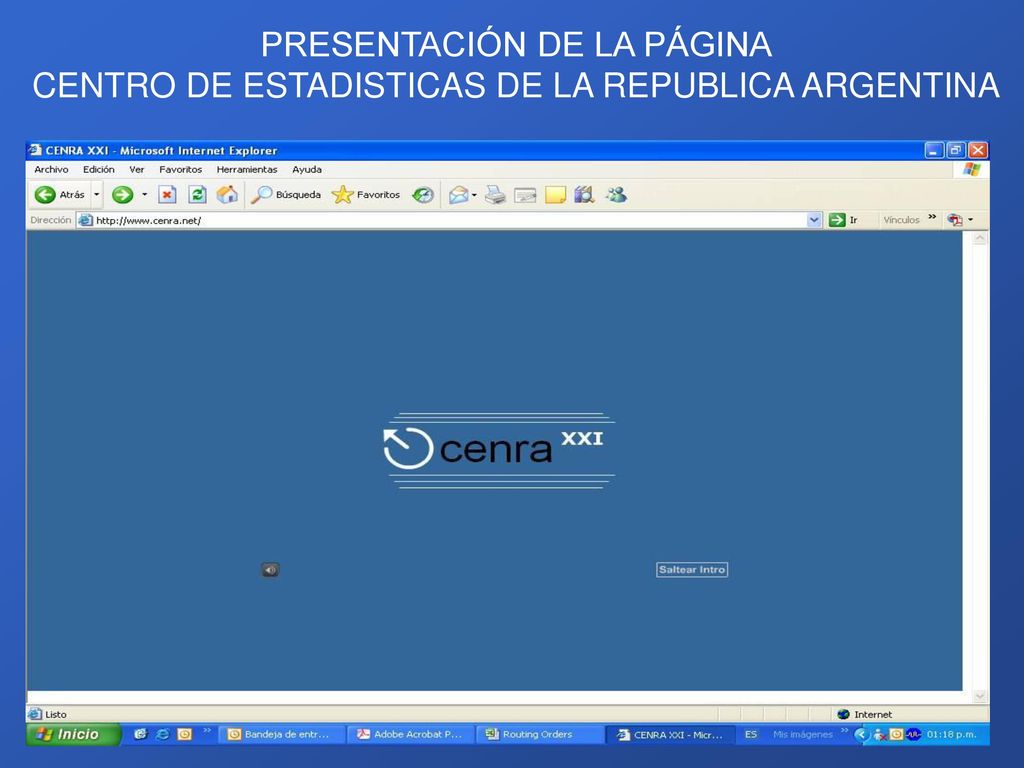Viewport: 1024px width, 768px height.
Task: Go to the Home page icon
Action: (x=227, y=195)
